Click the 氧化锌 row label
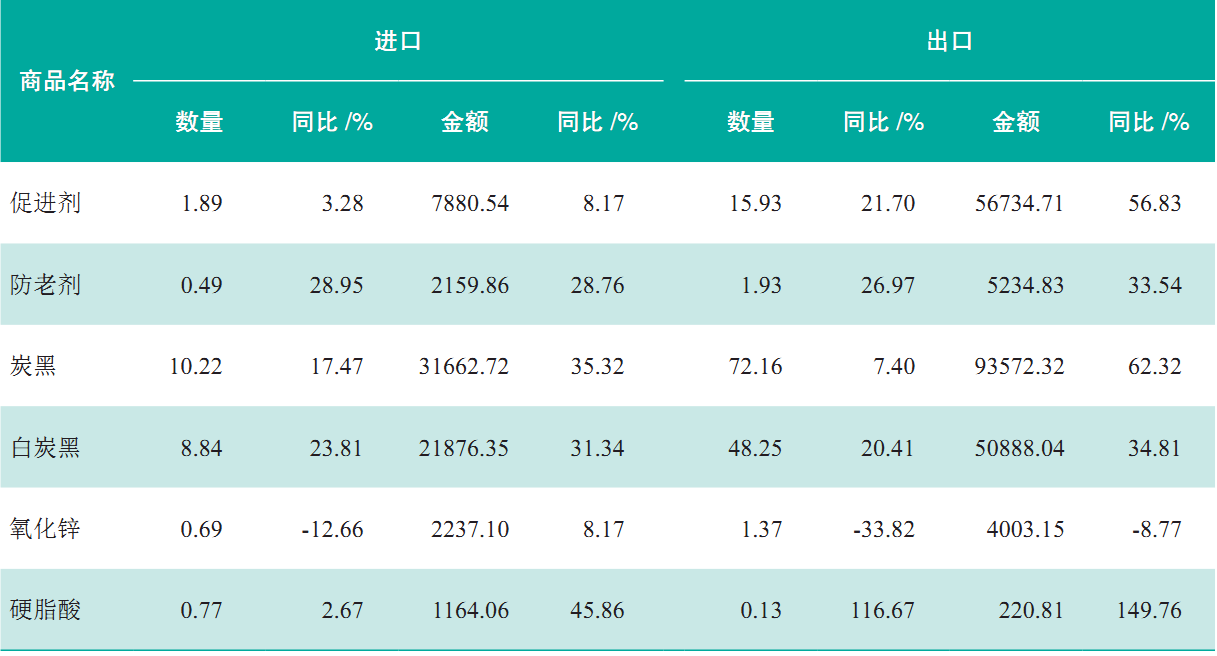Screen dimensions: 1217x656 point(45,529)
